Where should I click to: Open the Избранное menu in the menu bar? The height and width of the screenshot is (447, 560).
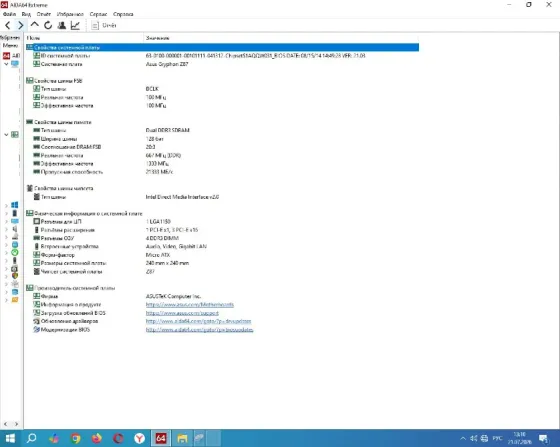(70, 14)
